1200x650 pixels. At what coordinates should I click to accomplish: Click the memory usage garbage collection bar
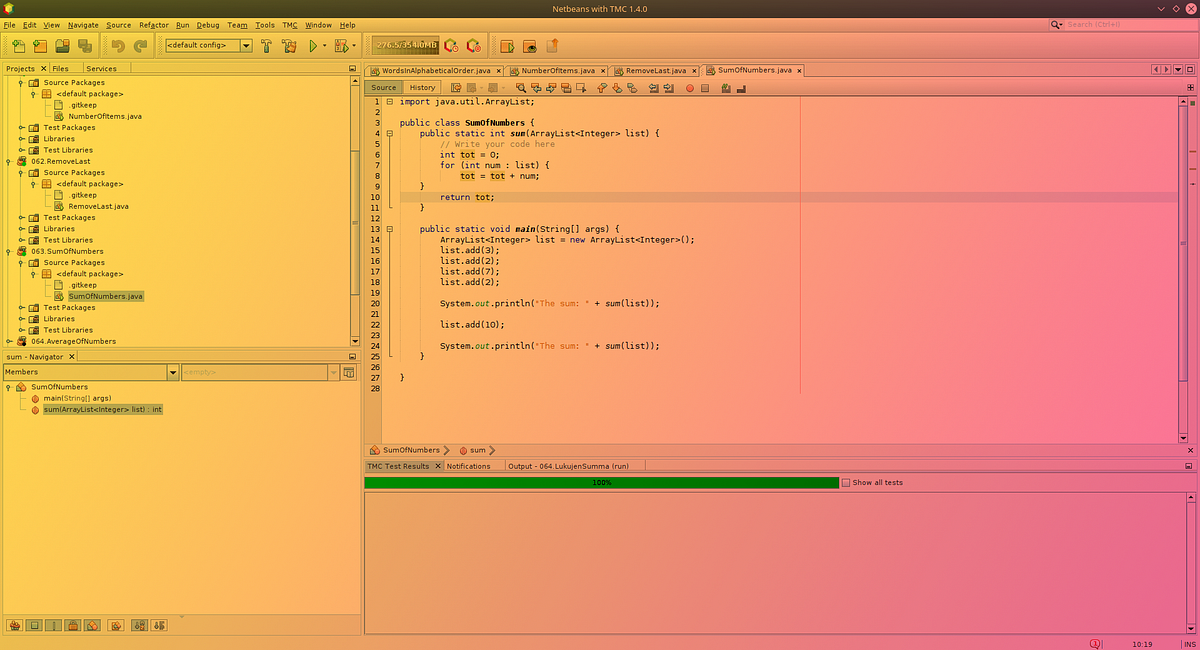coord(405,46)
